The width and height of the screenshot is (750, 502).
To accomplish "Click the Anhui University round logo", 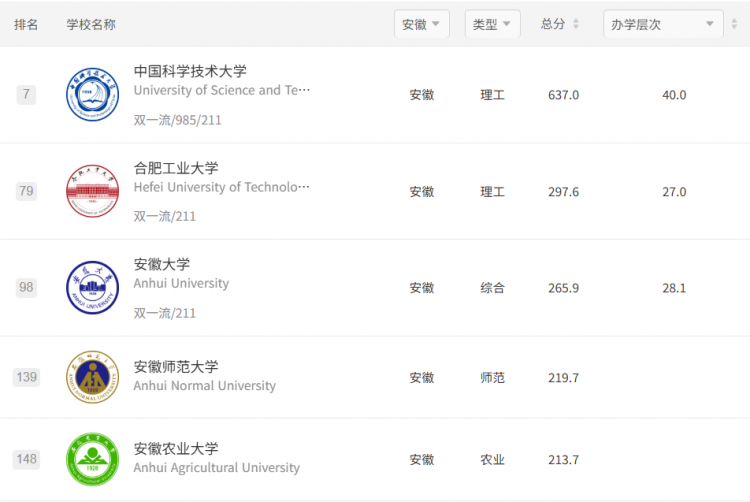I will pyautogui.click(x=92, y=287).
